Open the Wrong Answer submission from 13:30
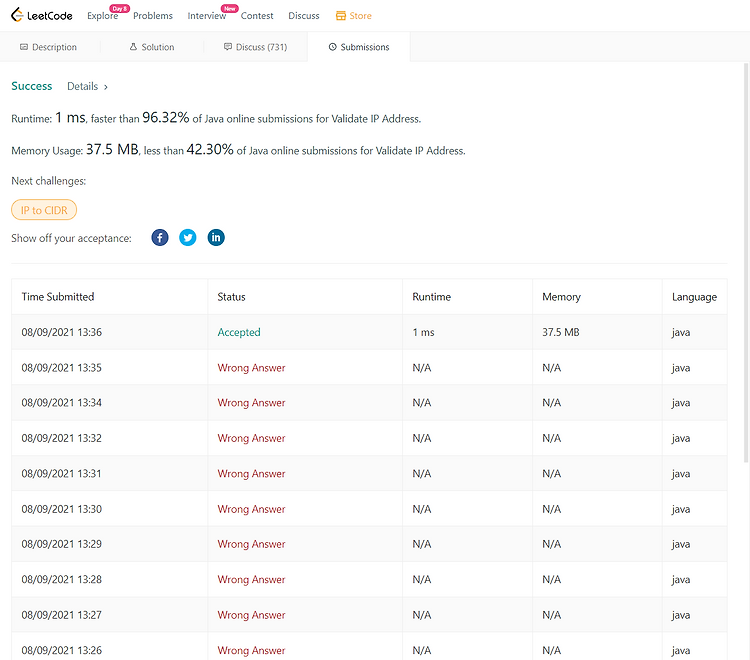750x660 pixels. point(251,509)
